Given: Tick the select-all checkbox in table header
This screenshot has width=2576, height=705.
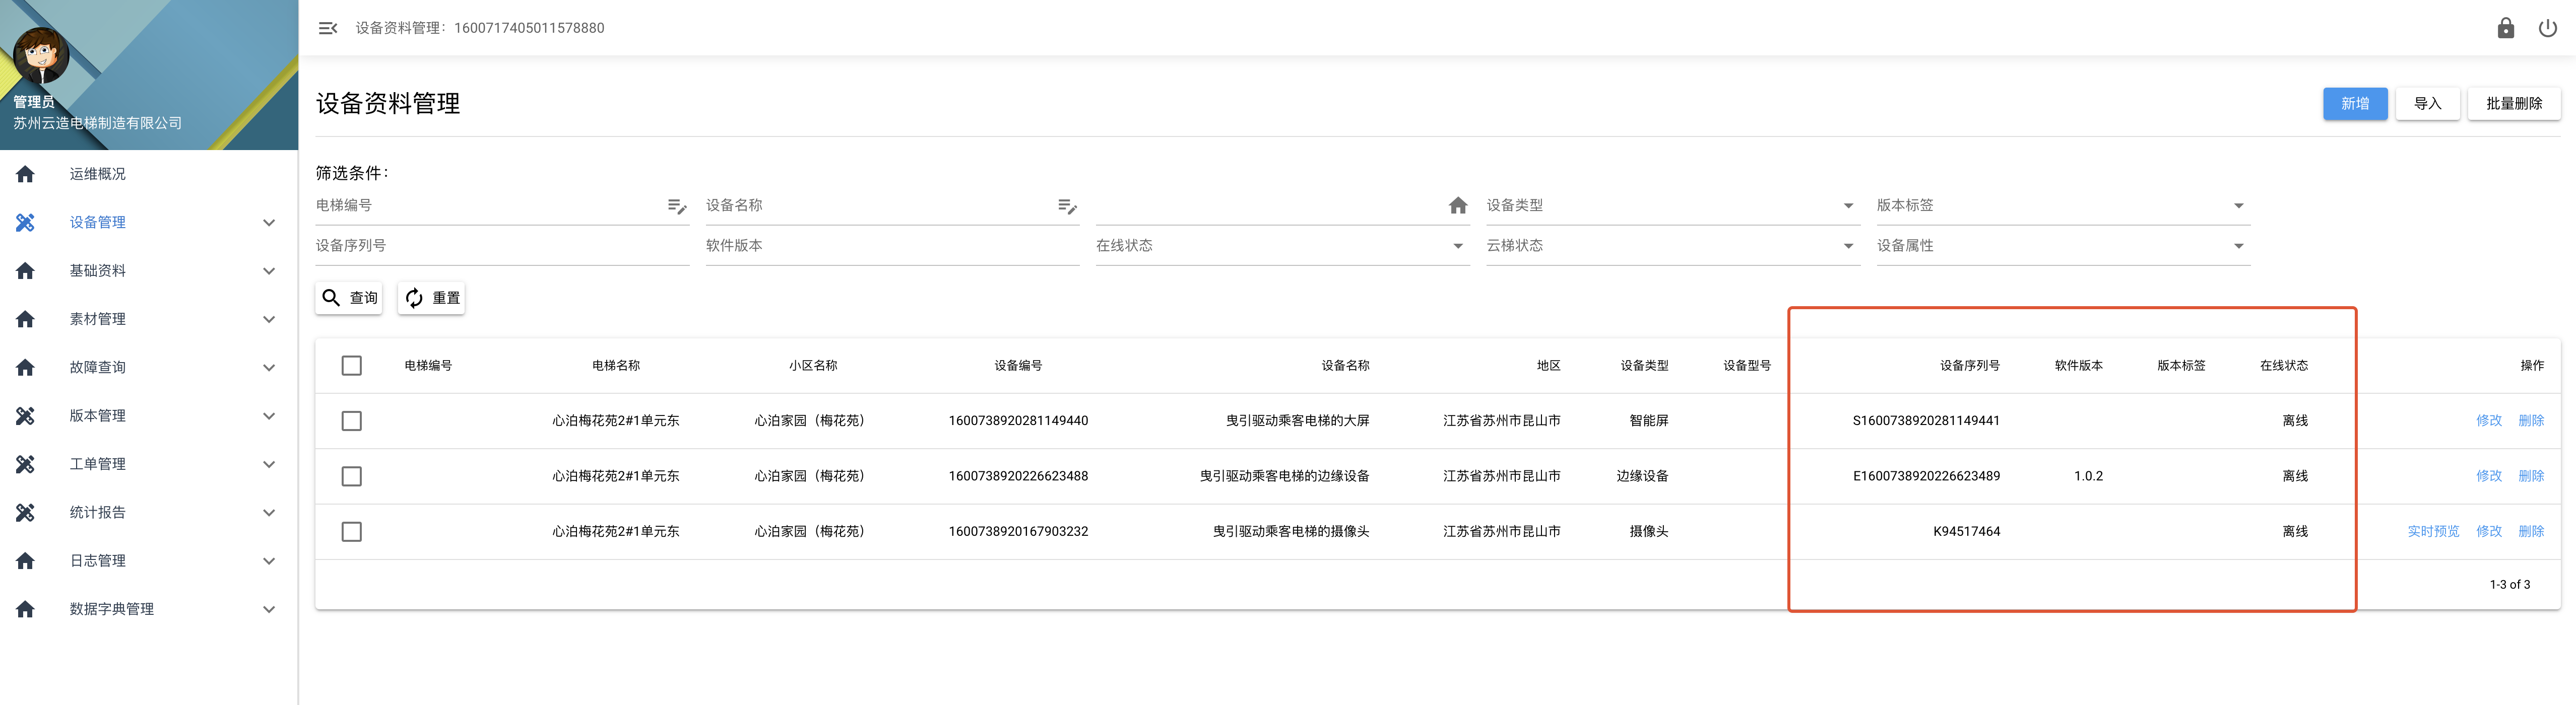Looking at the screenshot, I should pos(351,366).
